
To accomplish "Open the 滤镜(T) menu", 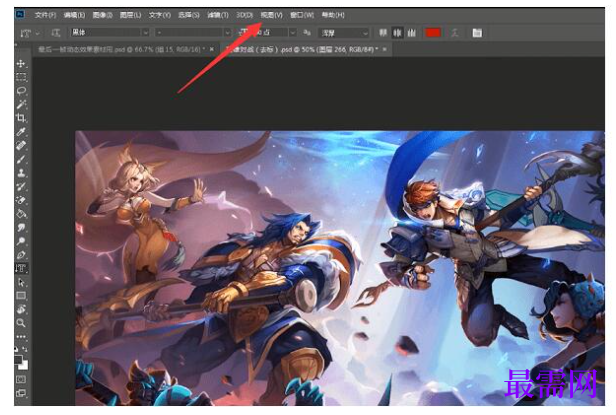I will tap(218, 15).
